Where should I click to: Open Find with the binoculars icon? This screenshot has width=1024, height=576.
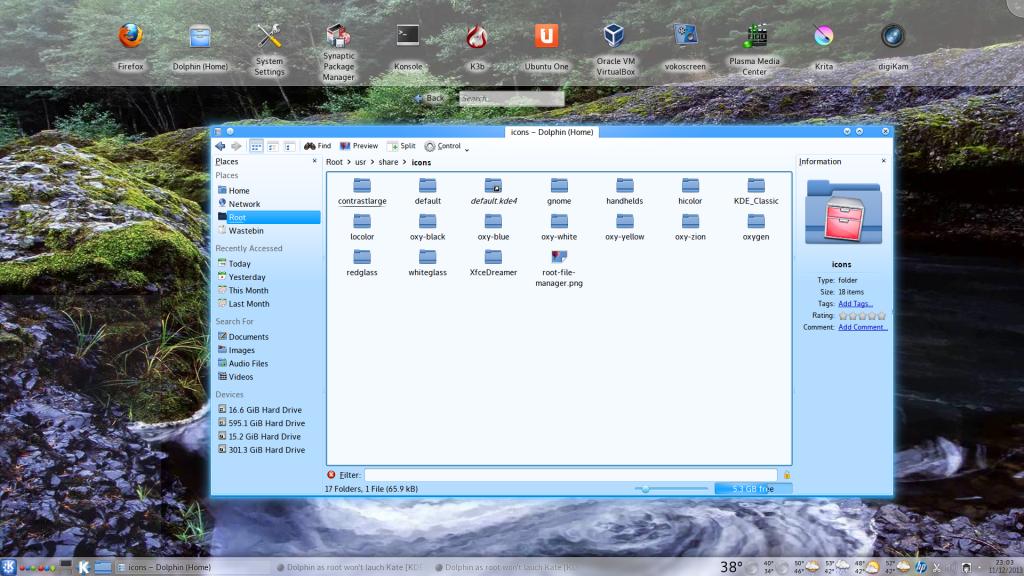coord(317,146)
